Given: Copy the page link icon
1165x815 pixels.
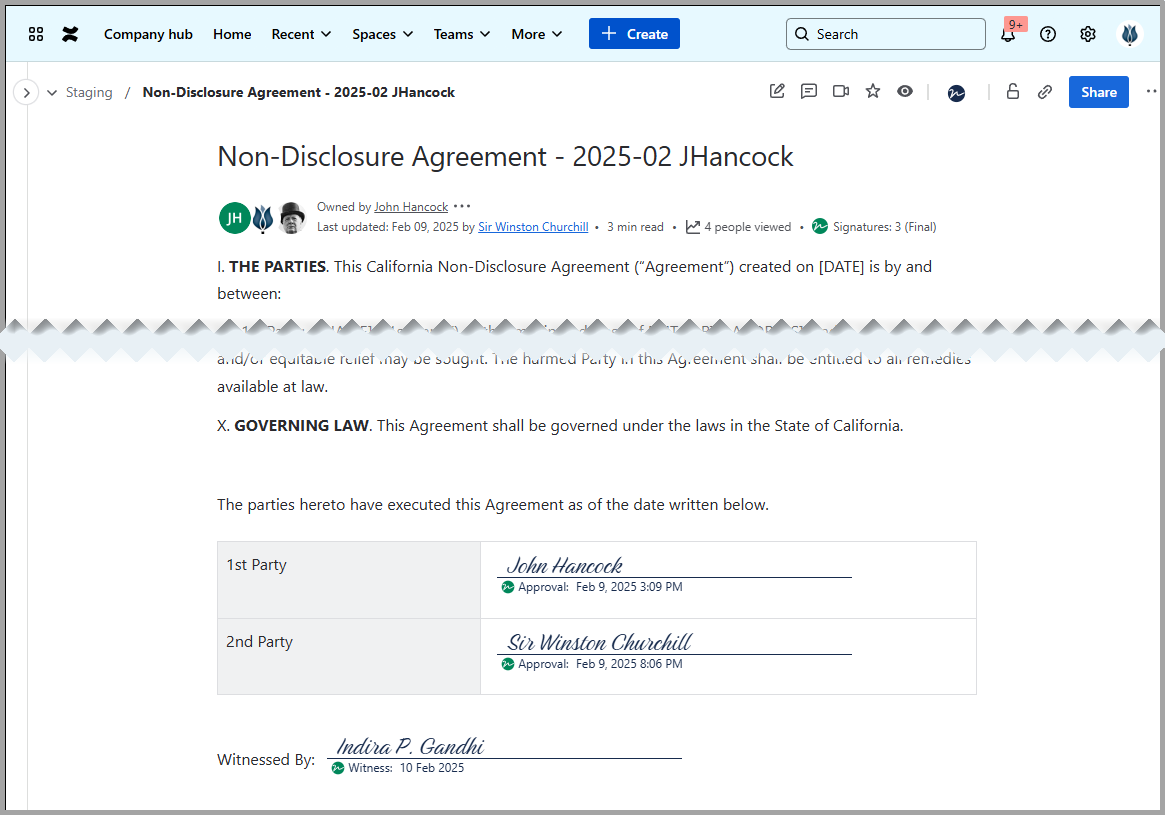Looking at the screenshot, I should (x=1045, y=92).
